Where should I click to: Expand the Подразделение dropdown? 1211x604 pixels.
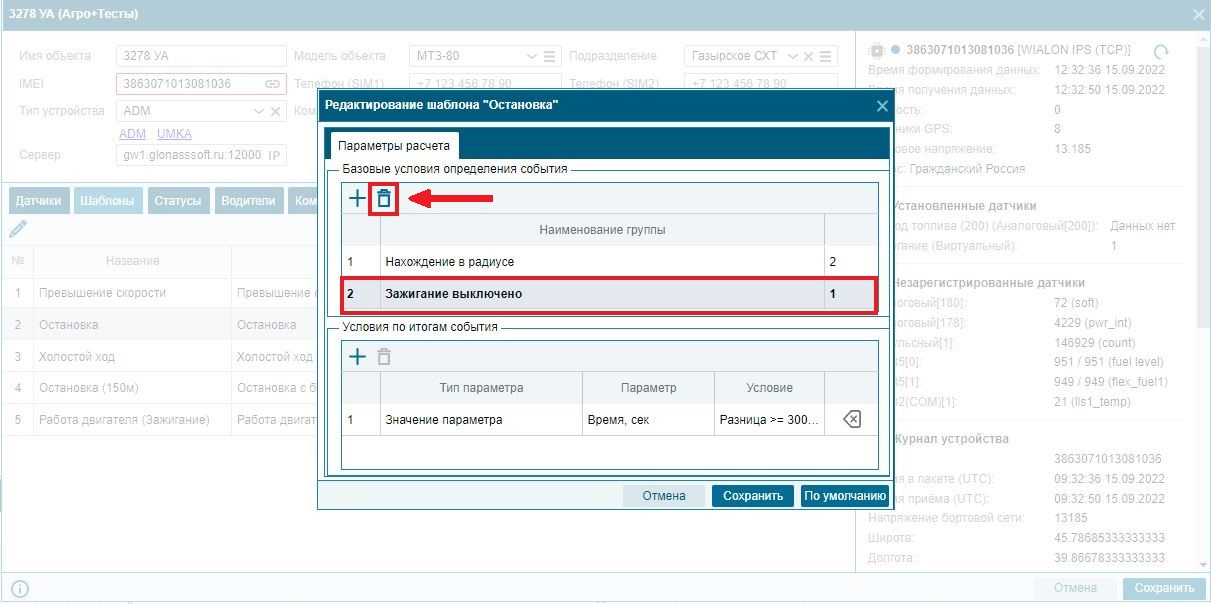(x=794, y=56)
